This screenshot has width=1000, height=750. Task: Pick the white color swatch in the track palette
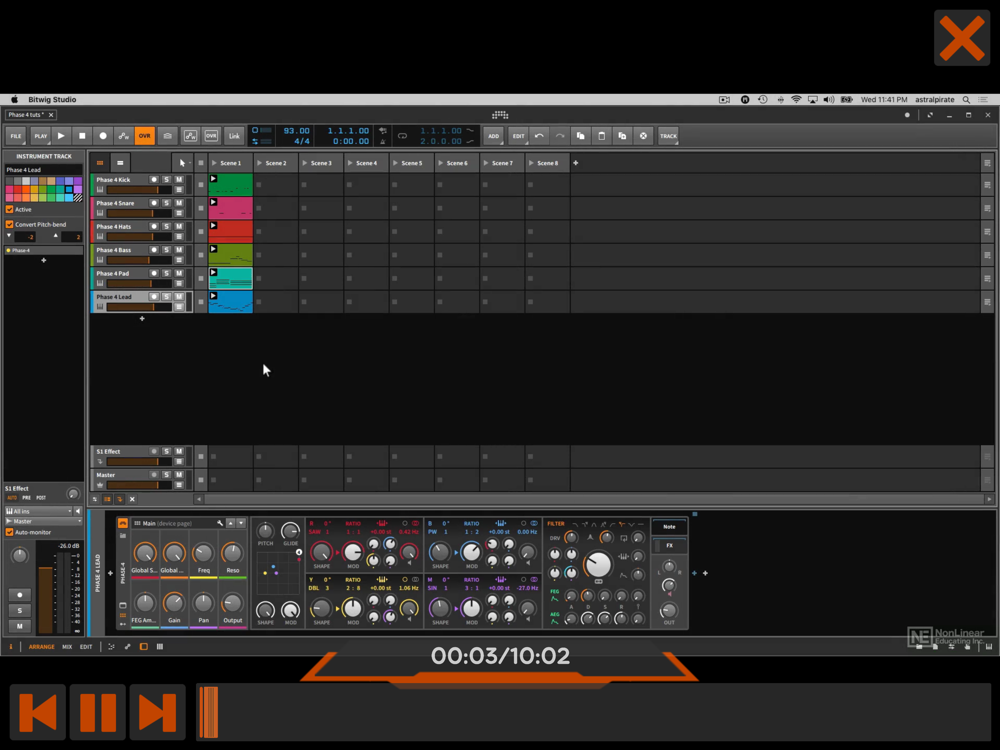27,182
